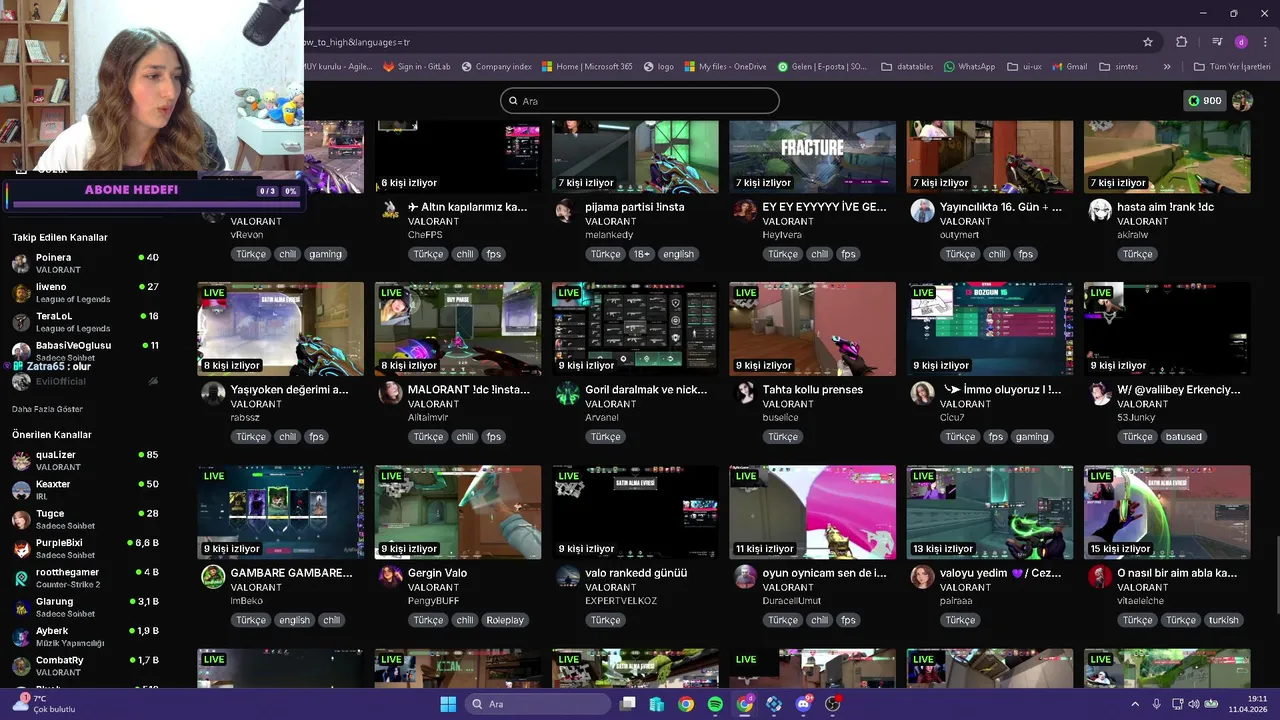The image size is (1280, 720).
Task: Select the english tag under GAMBARE GAMBARE
Action: (x=294, y=620)
